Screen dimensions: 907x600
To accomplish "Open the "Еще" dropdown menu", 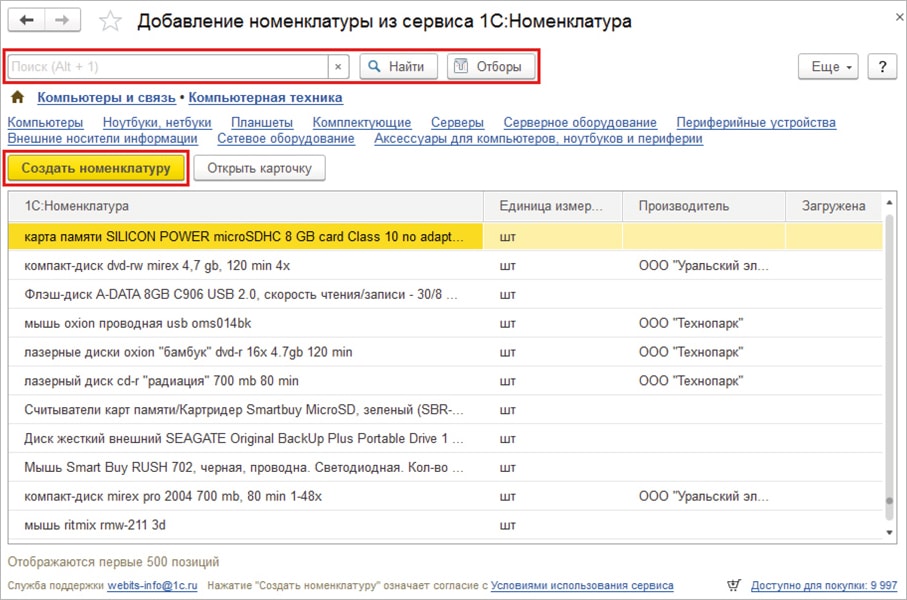I will click(828, 67).
